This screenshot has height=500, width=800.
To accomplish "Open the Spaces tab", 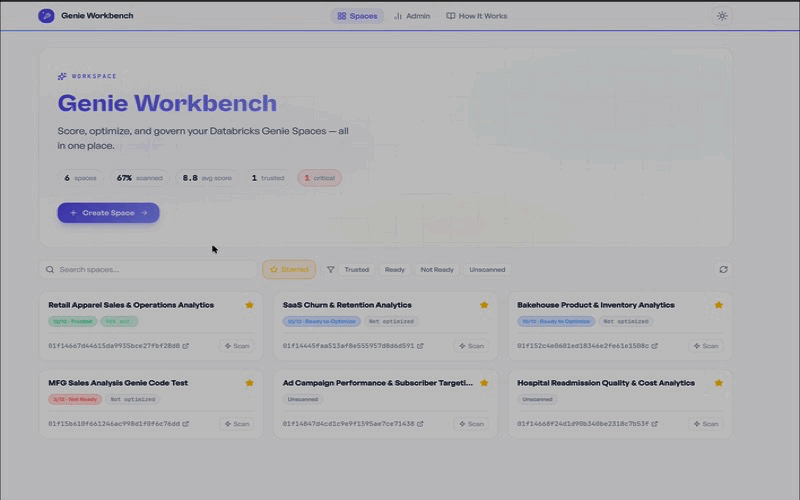I will pyautogui.click(x=357, y=16).
